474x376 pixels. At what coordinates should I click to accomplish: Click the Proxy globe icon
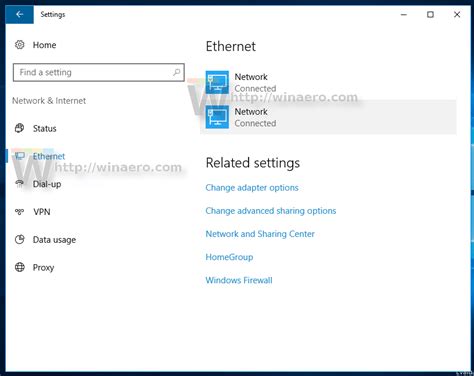20,267
